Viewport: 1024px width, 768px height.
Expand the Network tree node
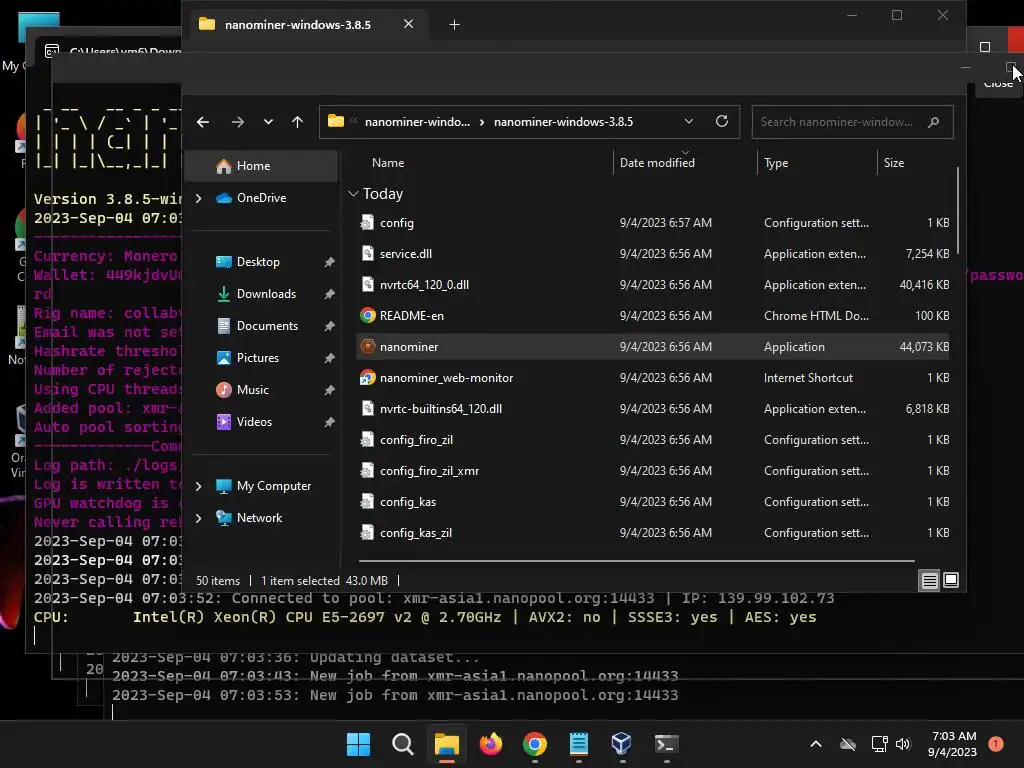[199, 518]
